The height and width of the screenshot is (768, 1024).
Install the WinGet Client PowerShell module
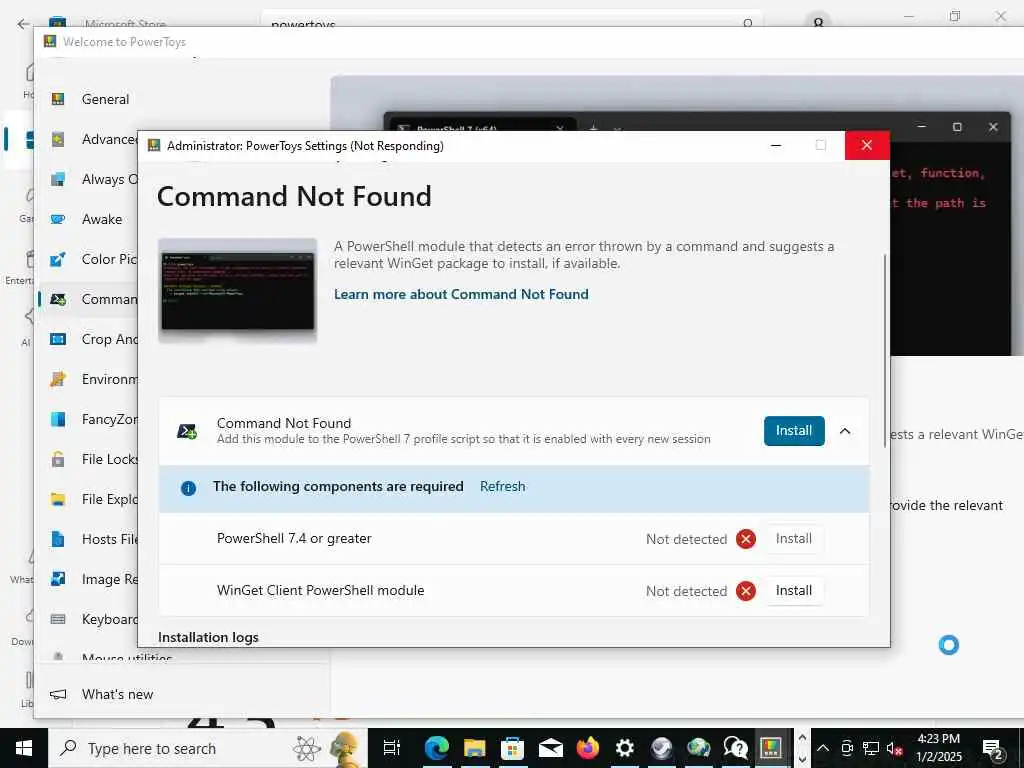793,590
